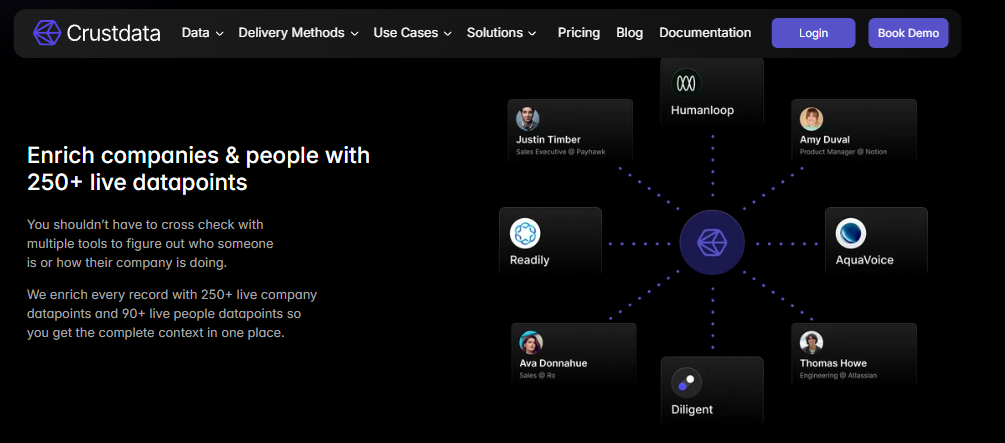Image resolution: width=1005 pixels, height=443 pixels.
Task: Click the 'Enrich companies & people' headline
Action: click(199, 169)
